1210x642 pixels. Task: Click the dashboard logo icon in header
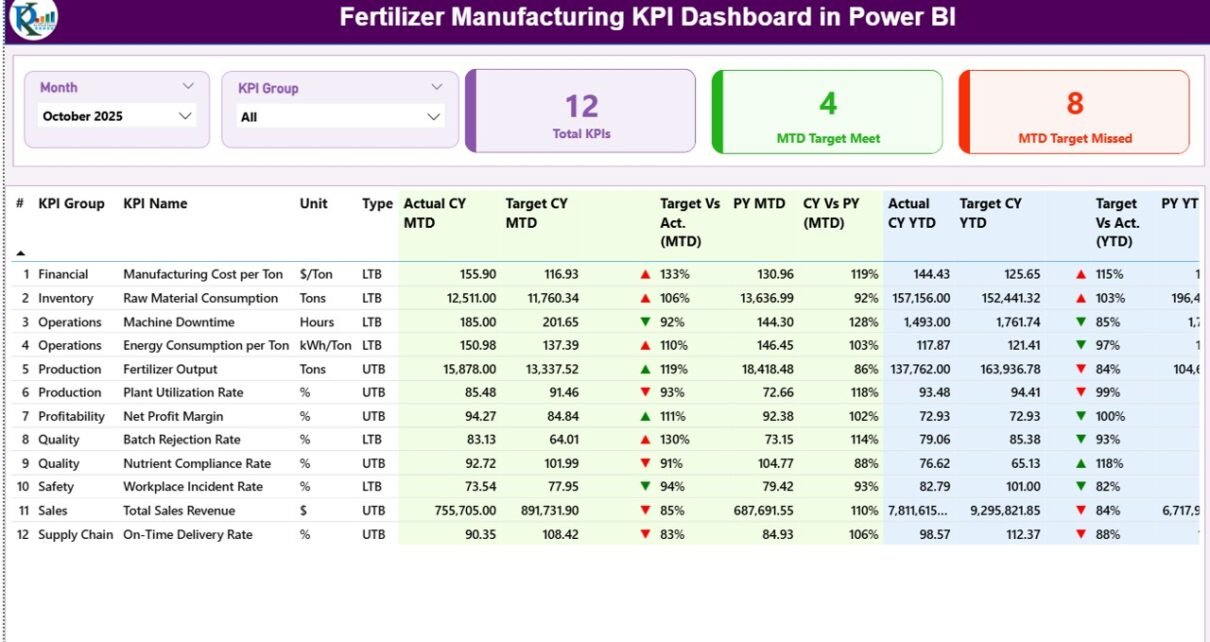tap(33, 19)
